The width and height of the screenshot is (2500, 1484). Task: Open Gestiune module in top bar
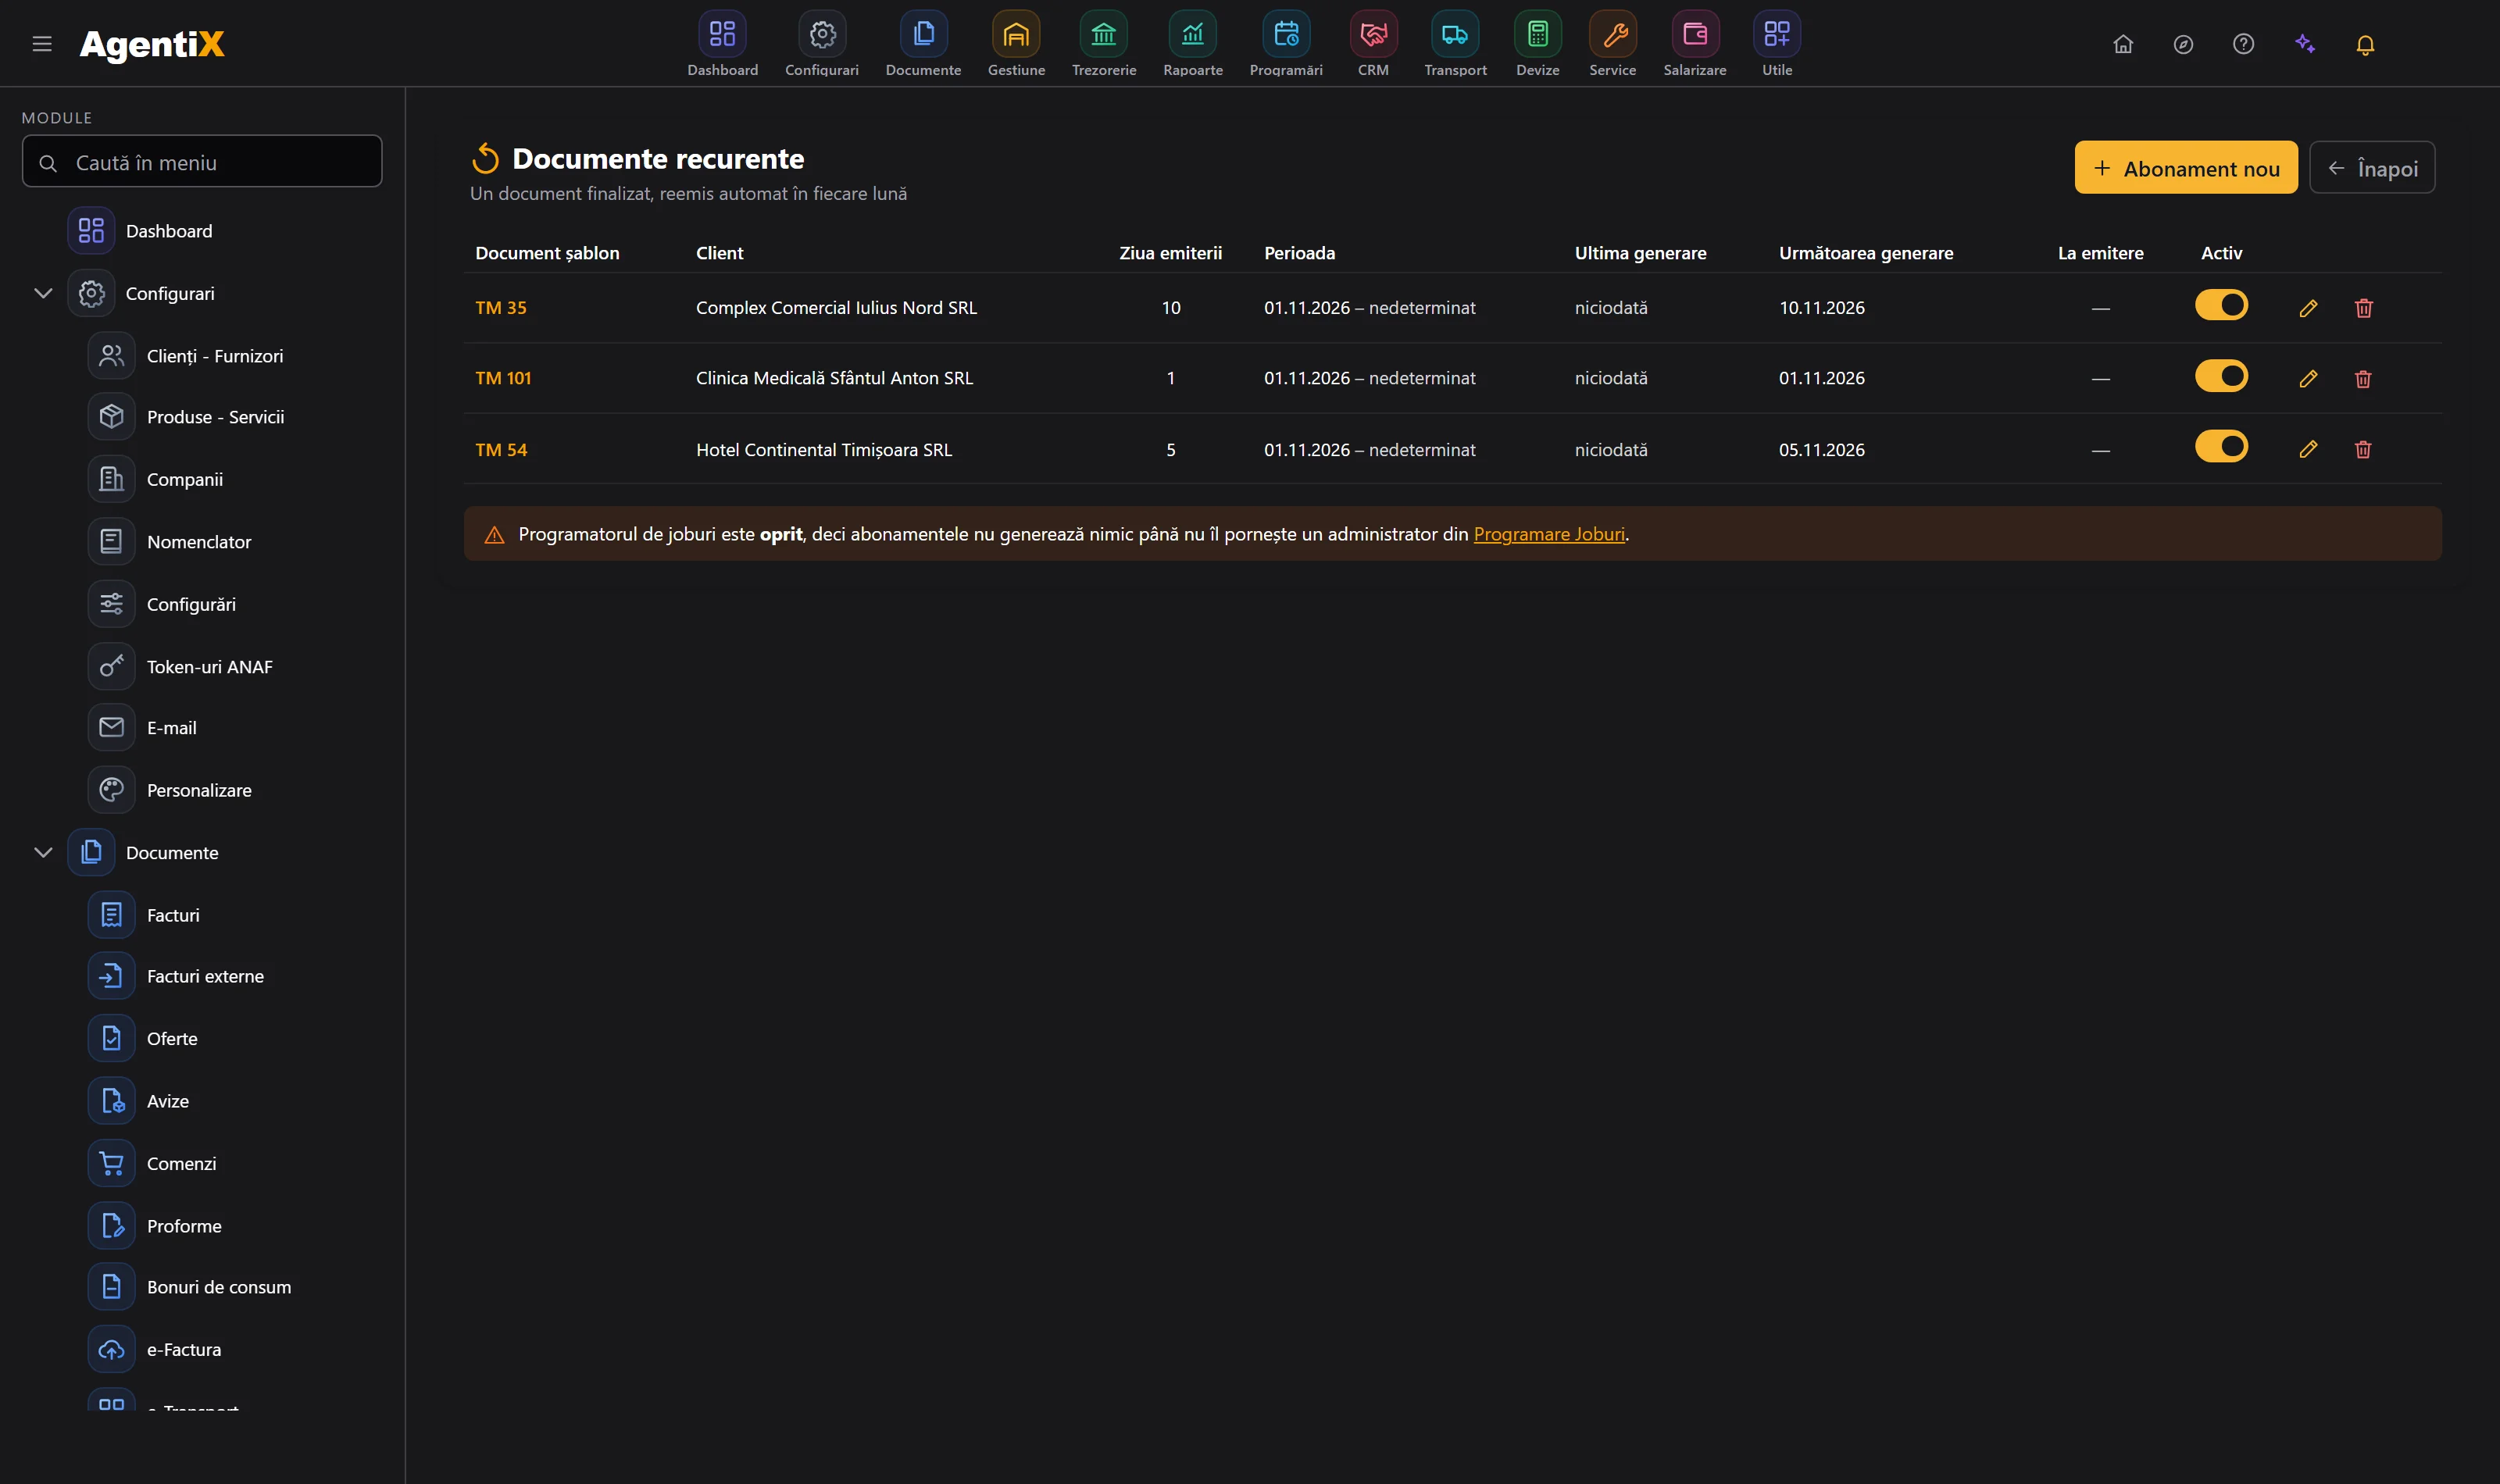[x=1016, y=44]
